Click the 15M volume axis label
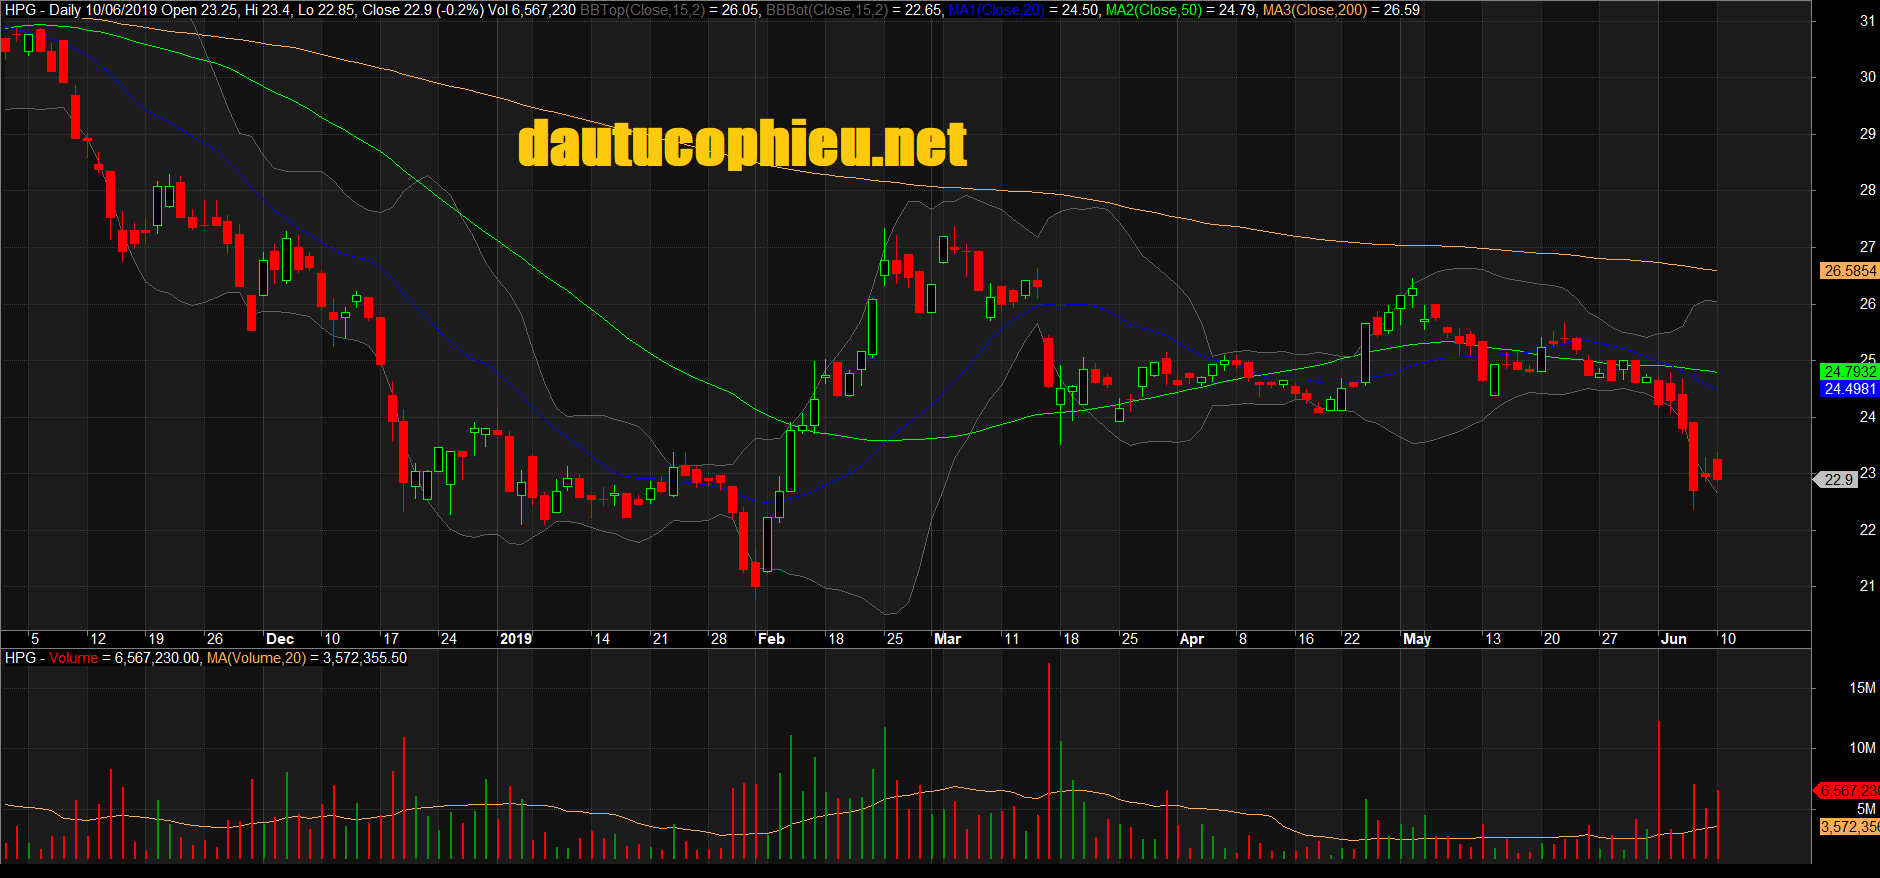Image resolution: width=1880 pixels, height=878 pixels. pyautogui.click(x=1862, y=688)
